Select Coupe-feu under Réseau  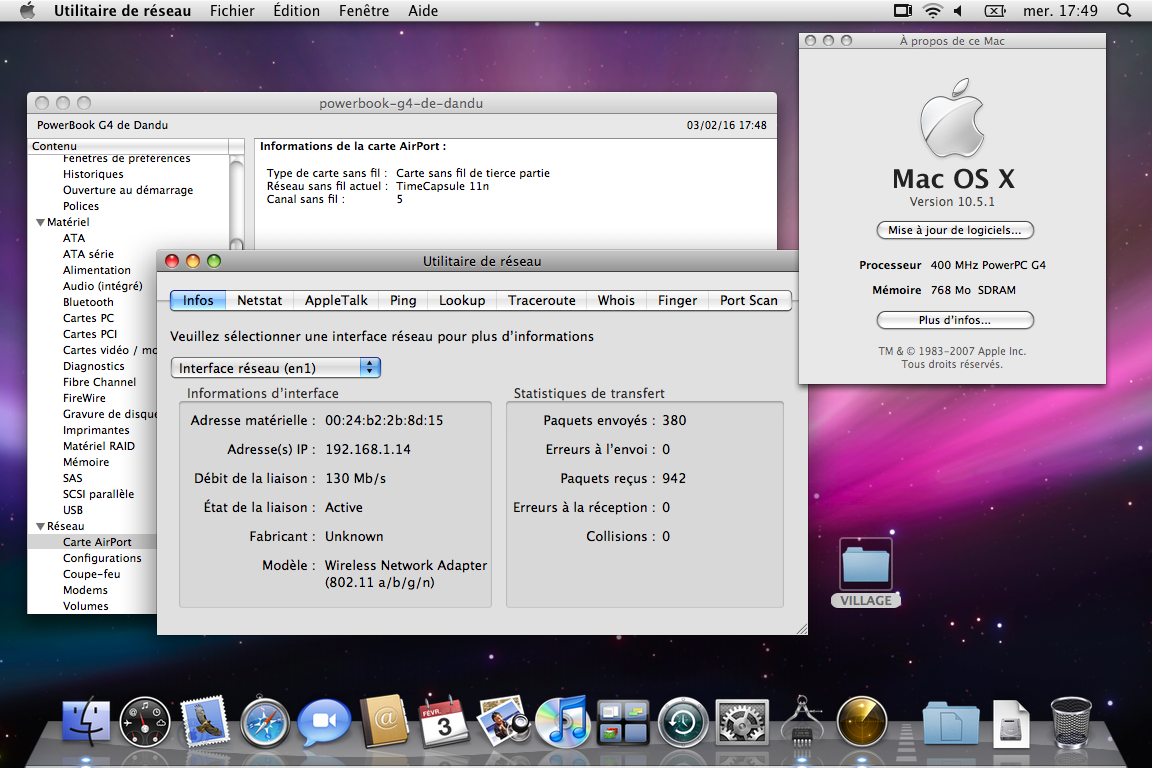pyautogui.click(x=92, y=575)
